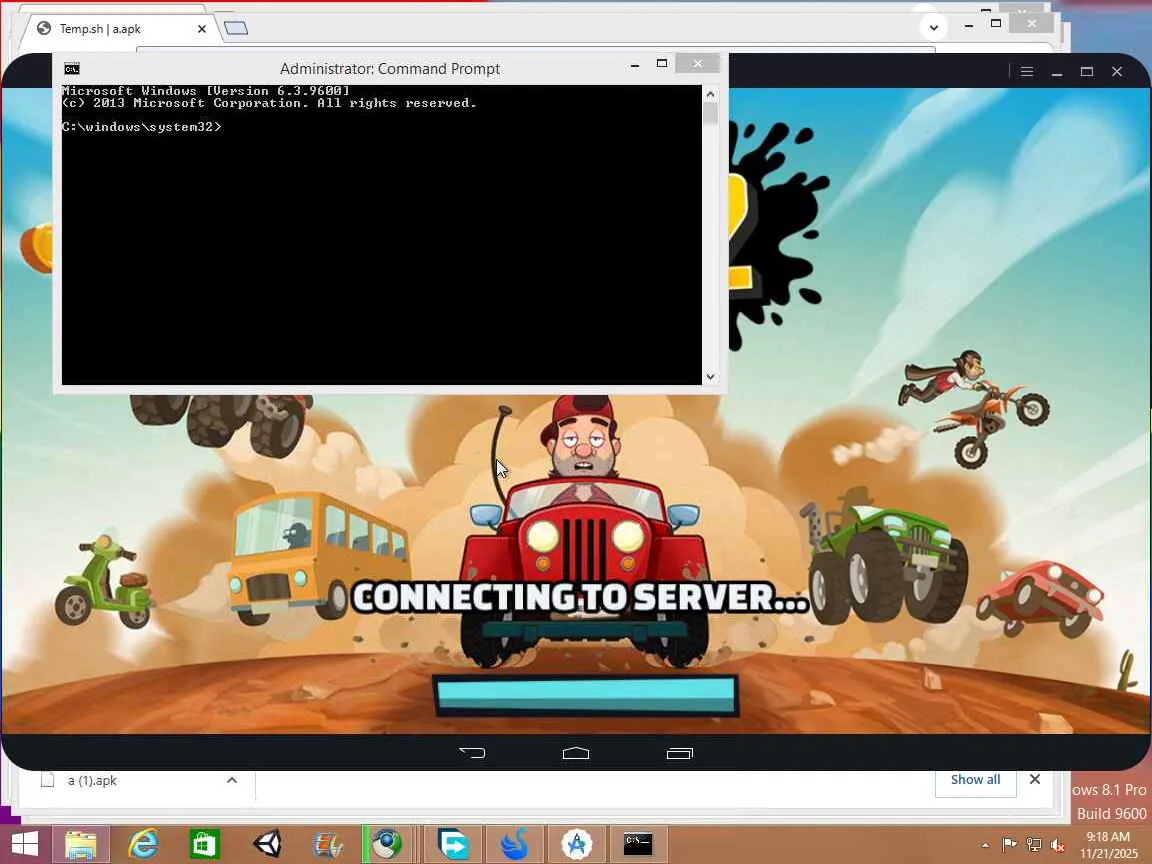Open the network status tray icon
Image resolution: width=1152 pixels, height=864 pixels.
1034,845
